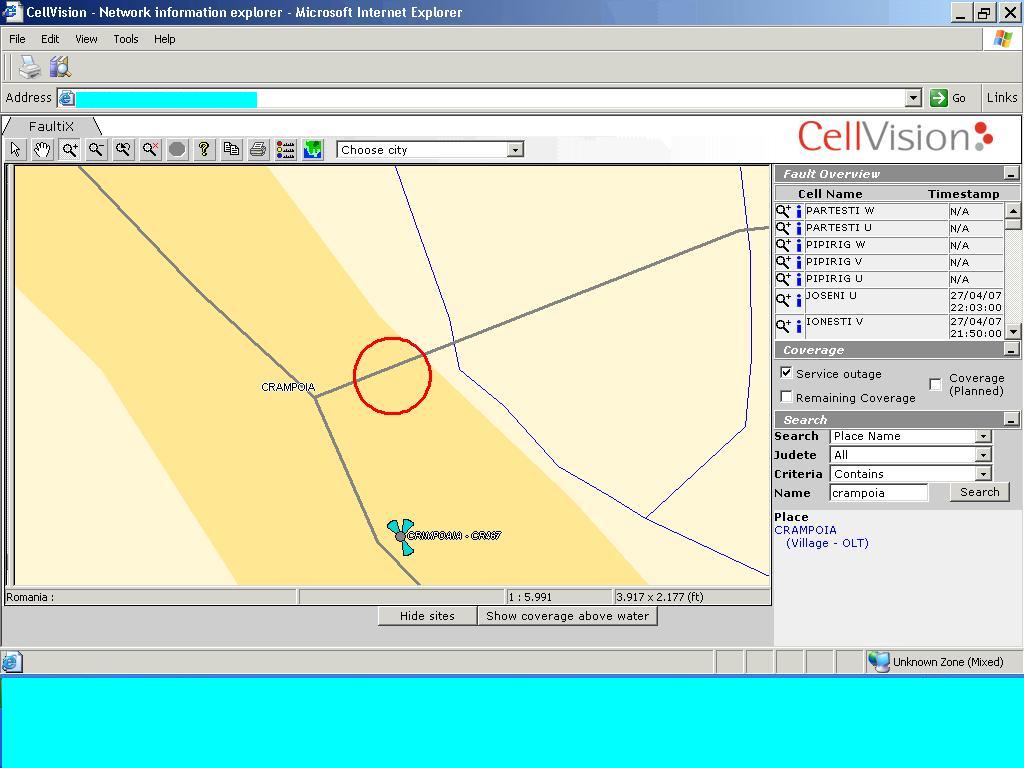Open the Research books icon in the browser toolbar
The image size is (1024, 768).
(60, 67)
